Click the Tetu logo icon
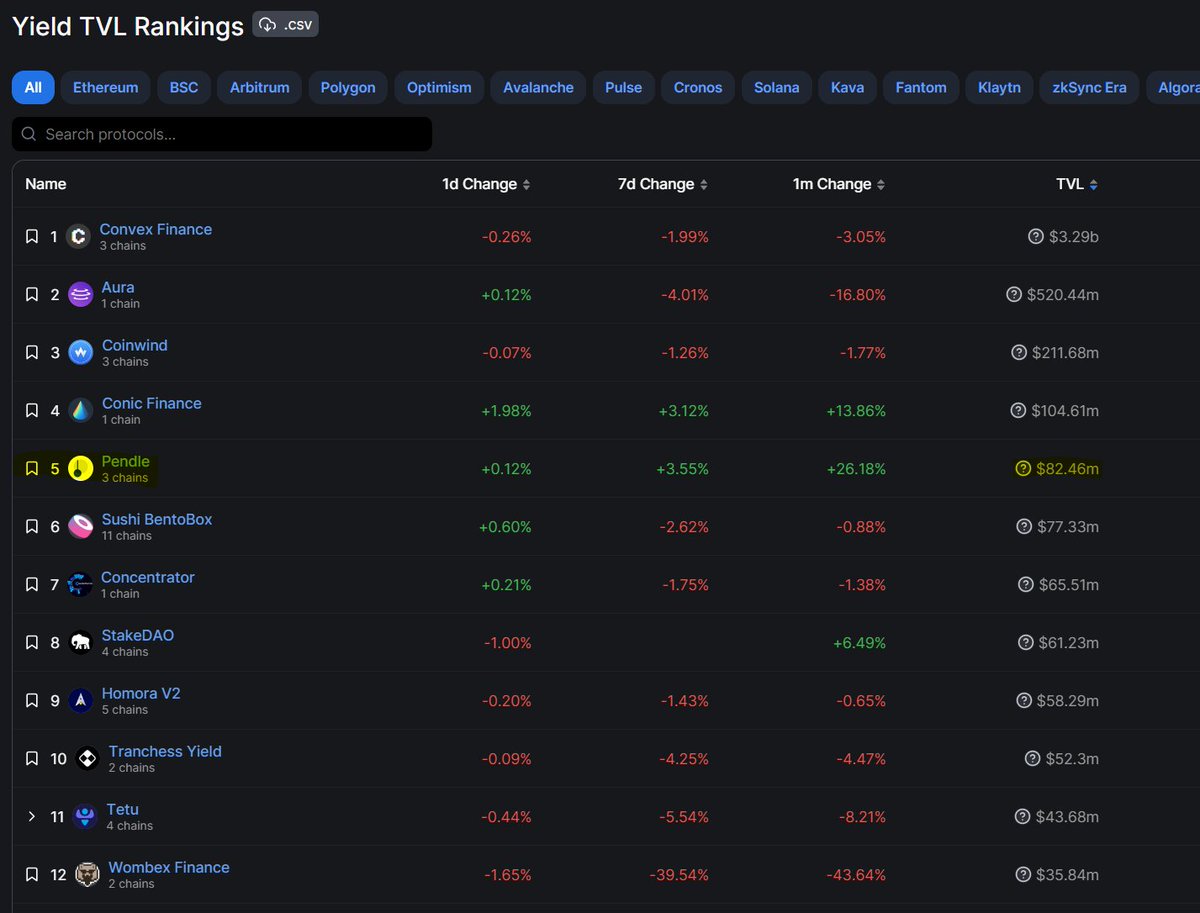Screen dimensions: 1200x913 (x=86, y=817)
